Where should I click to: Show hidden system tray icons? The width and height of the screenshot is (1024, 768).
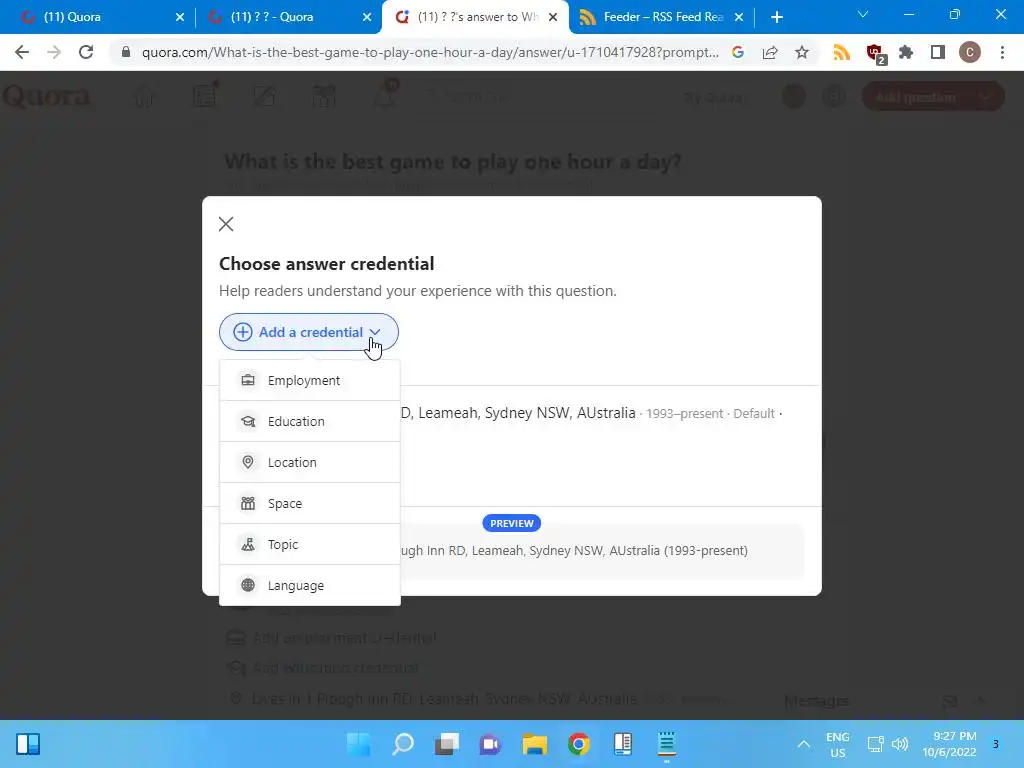pyautogui.click(x=804, y=744)
